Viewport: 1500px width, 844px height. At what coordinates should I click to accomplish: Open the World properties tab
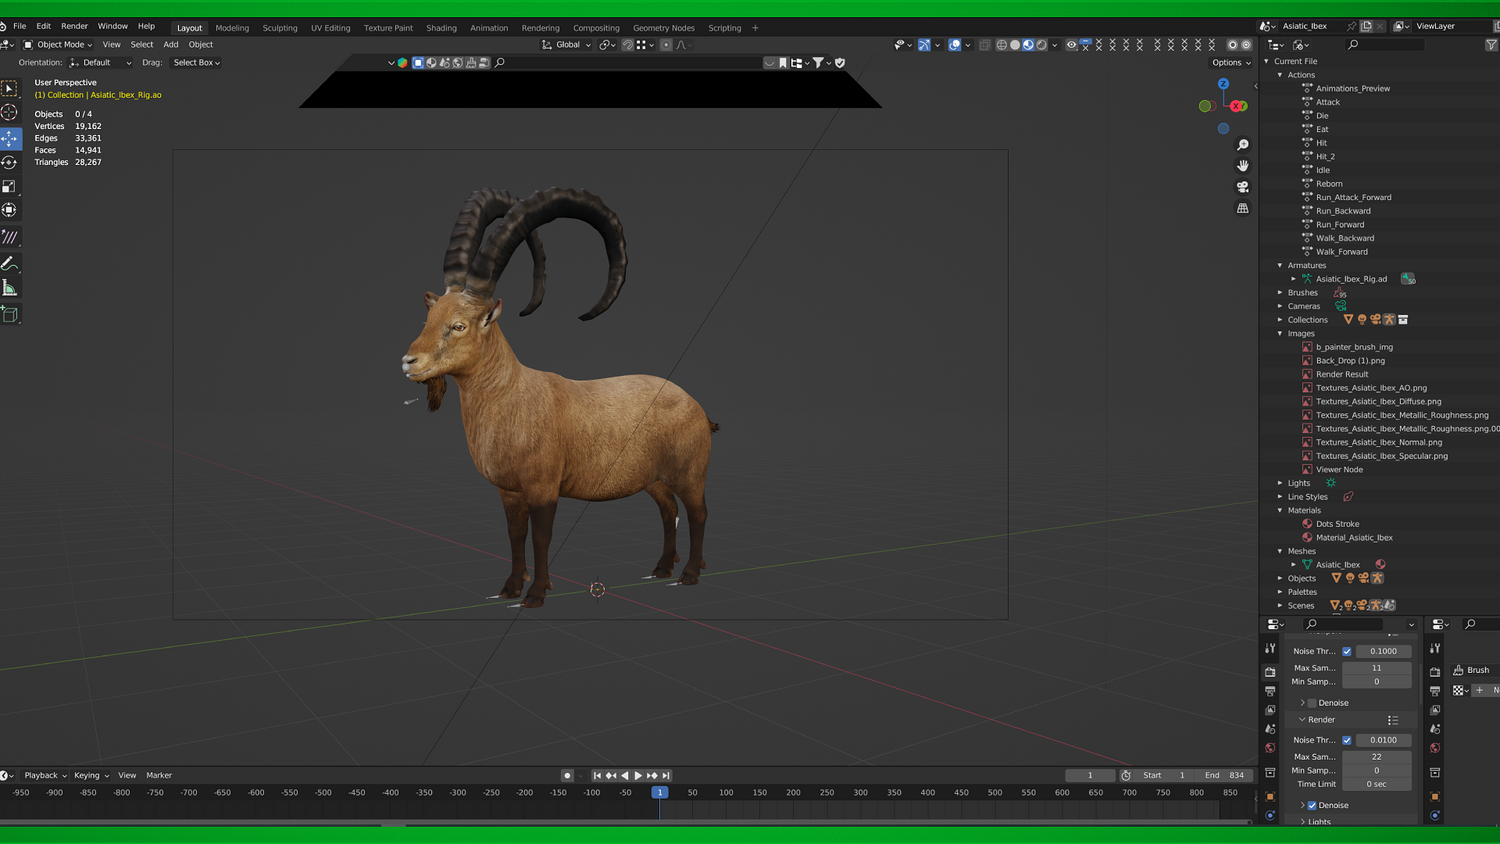1270,748
